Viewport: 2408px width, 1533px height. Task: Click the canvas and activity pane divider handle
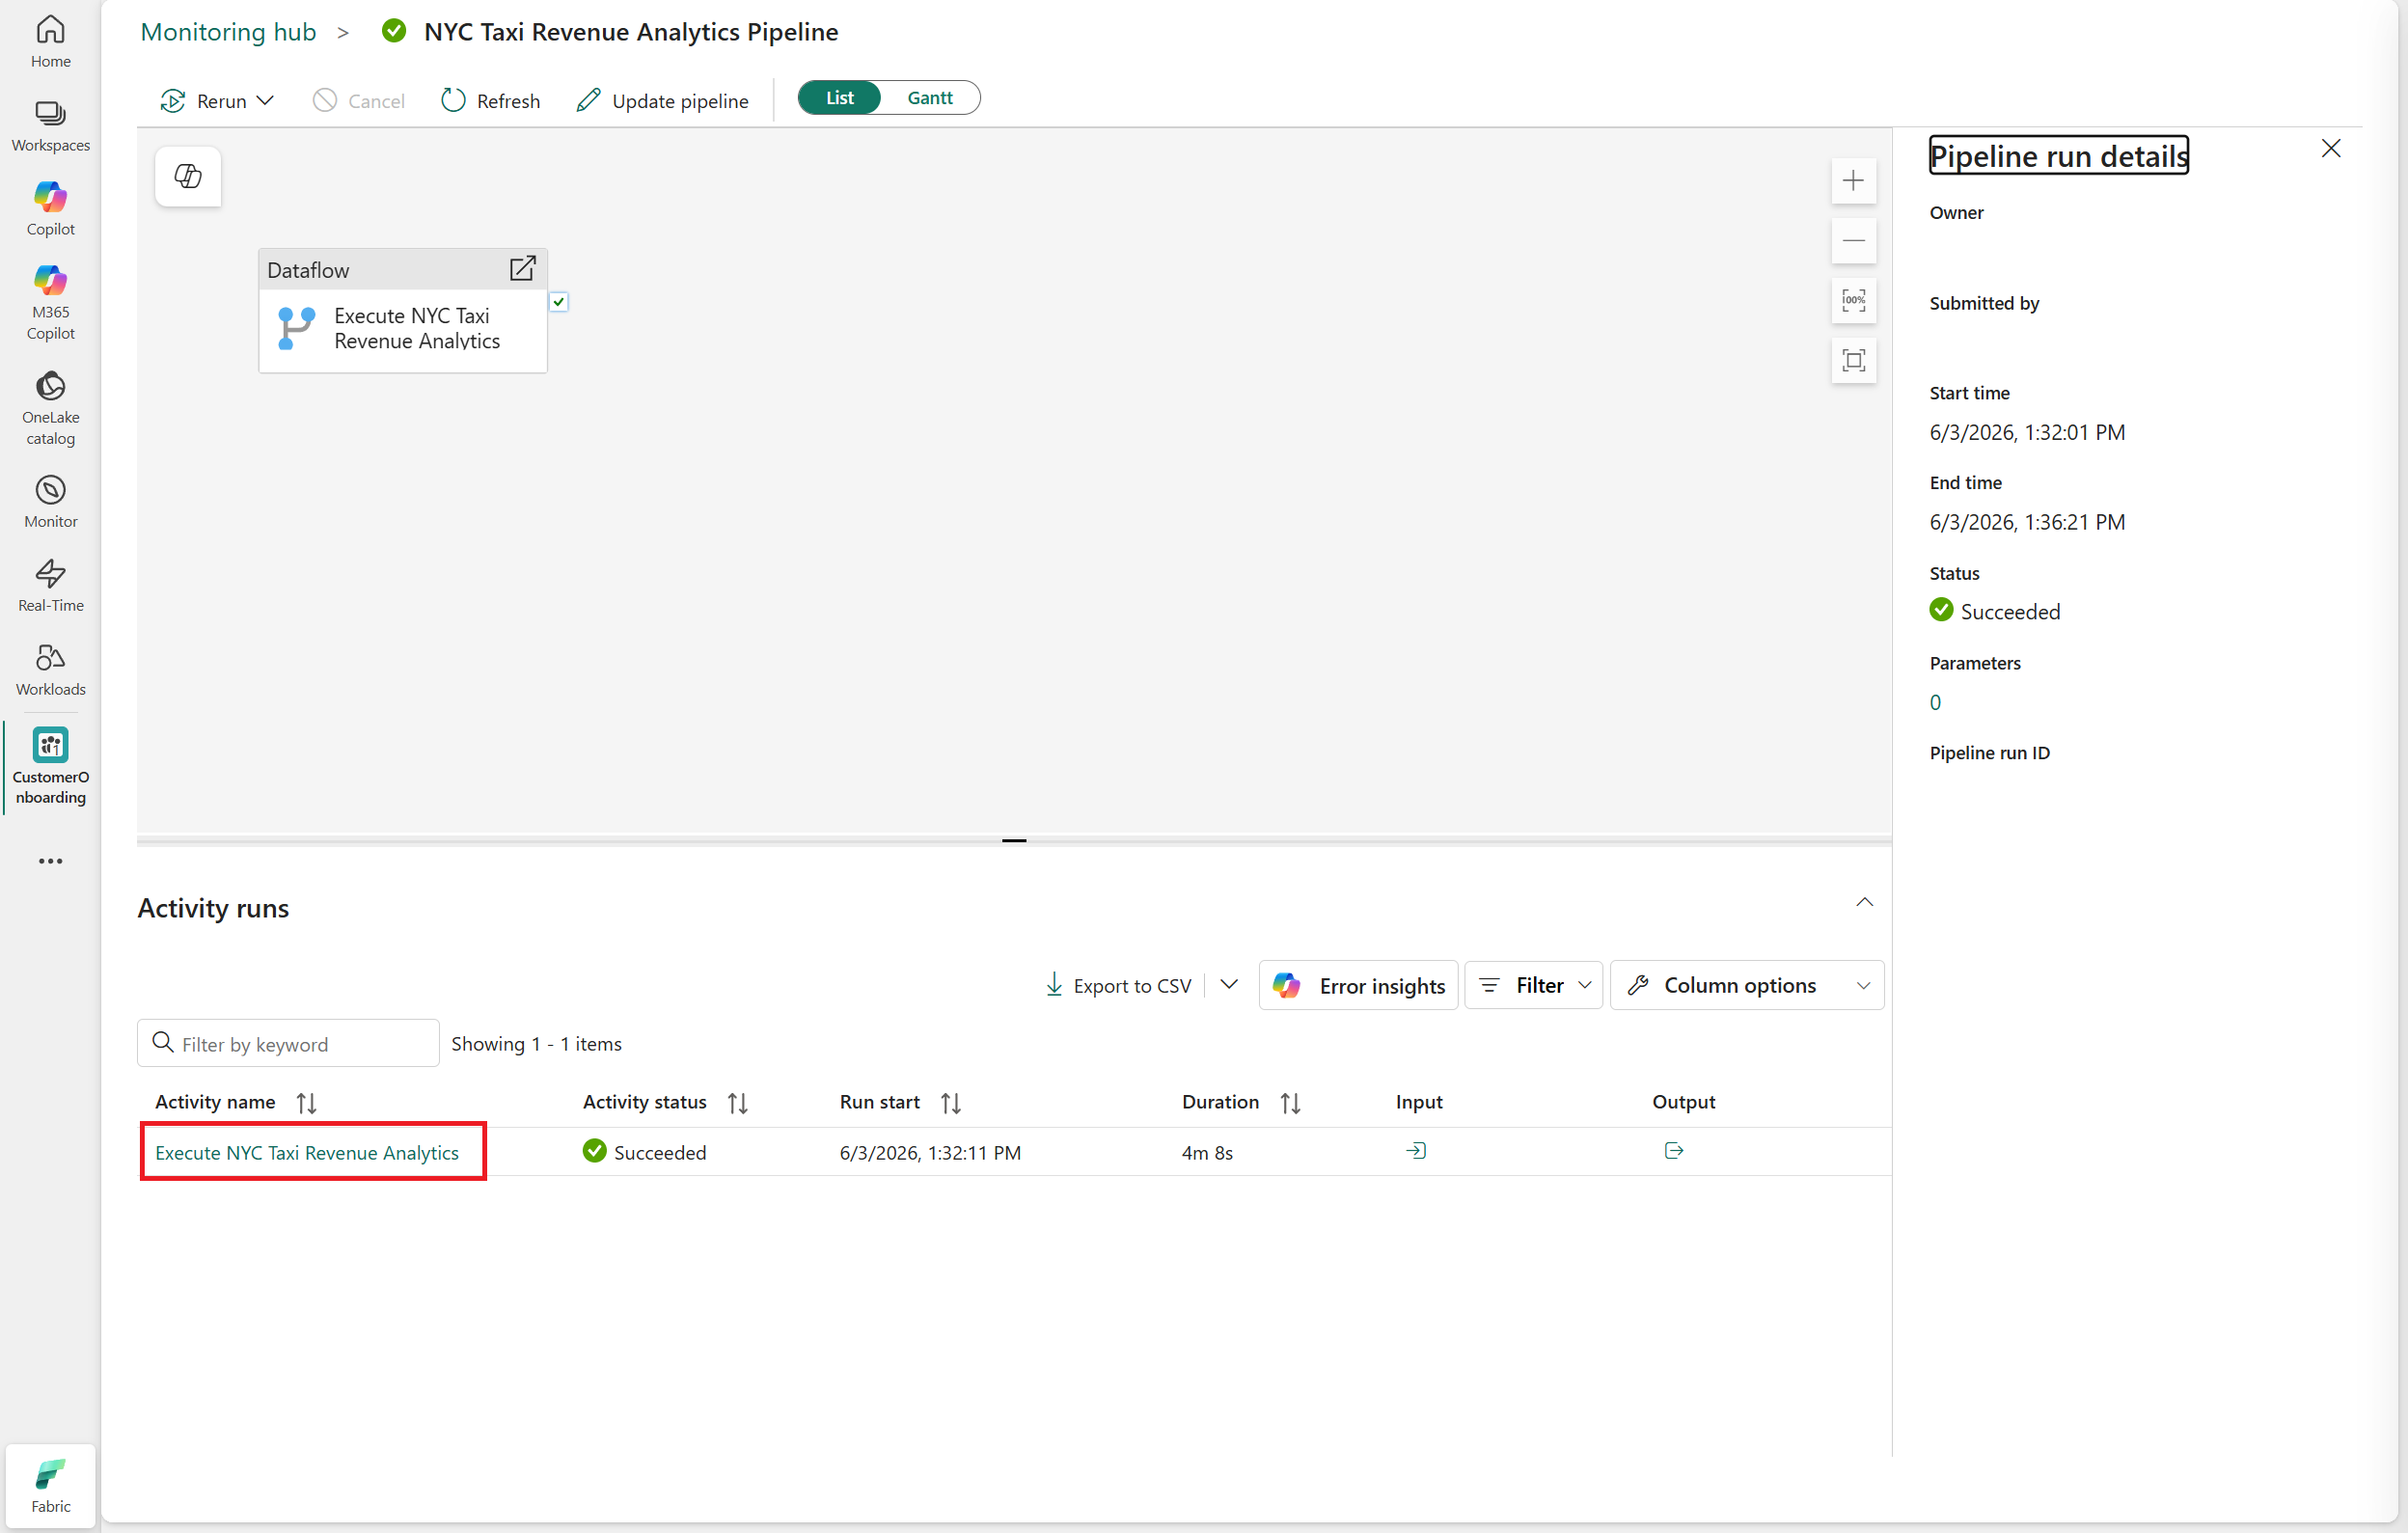pyautogui.click(x=1013, y=841)
